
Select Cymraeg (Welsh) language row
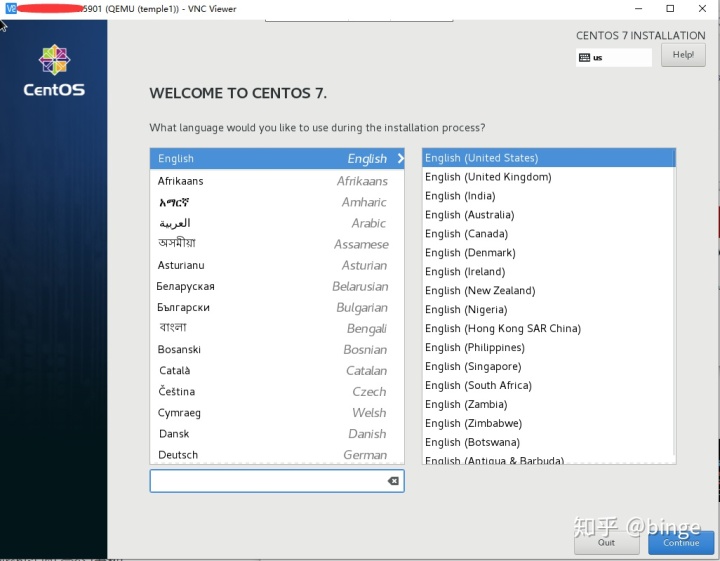pos(277,413)
